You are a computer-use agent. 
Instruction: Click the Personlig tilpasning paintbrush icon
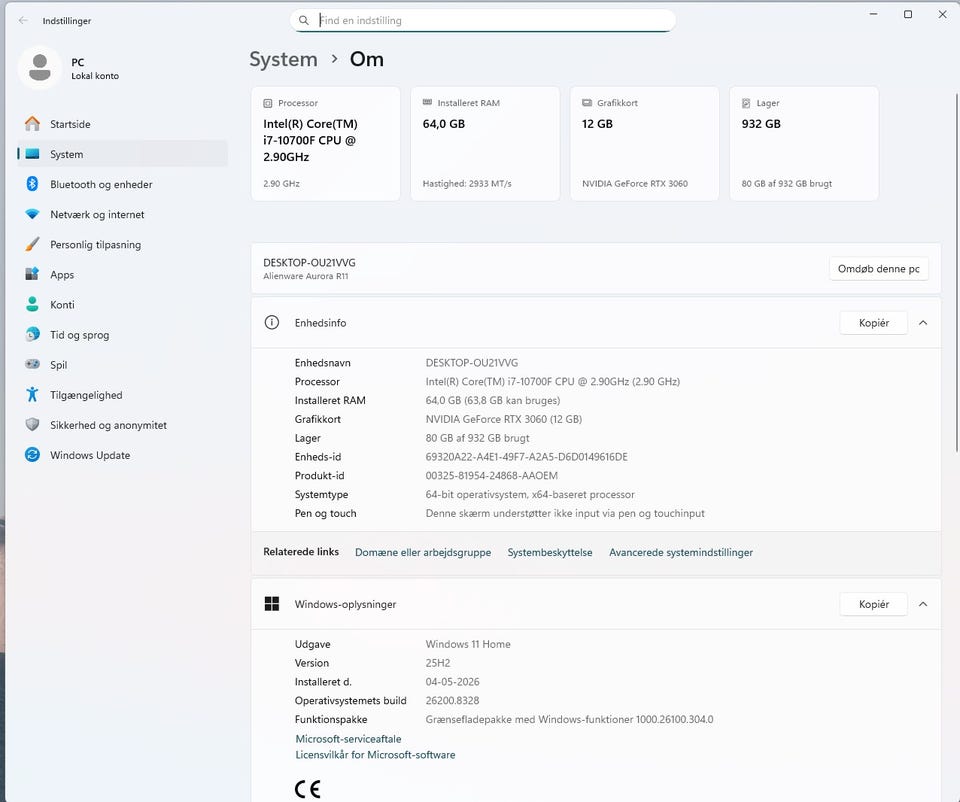coord(32,244)
